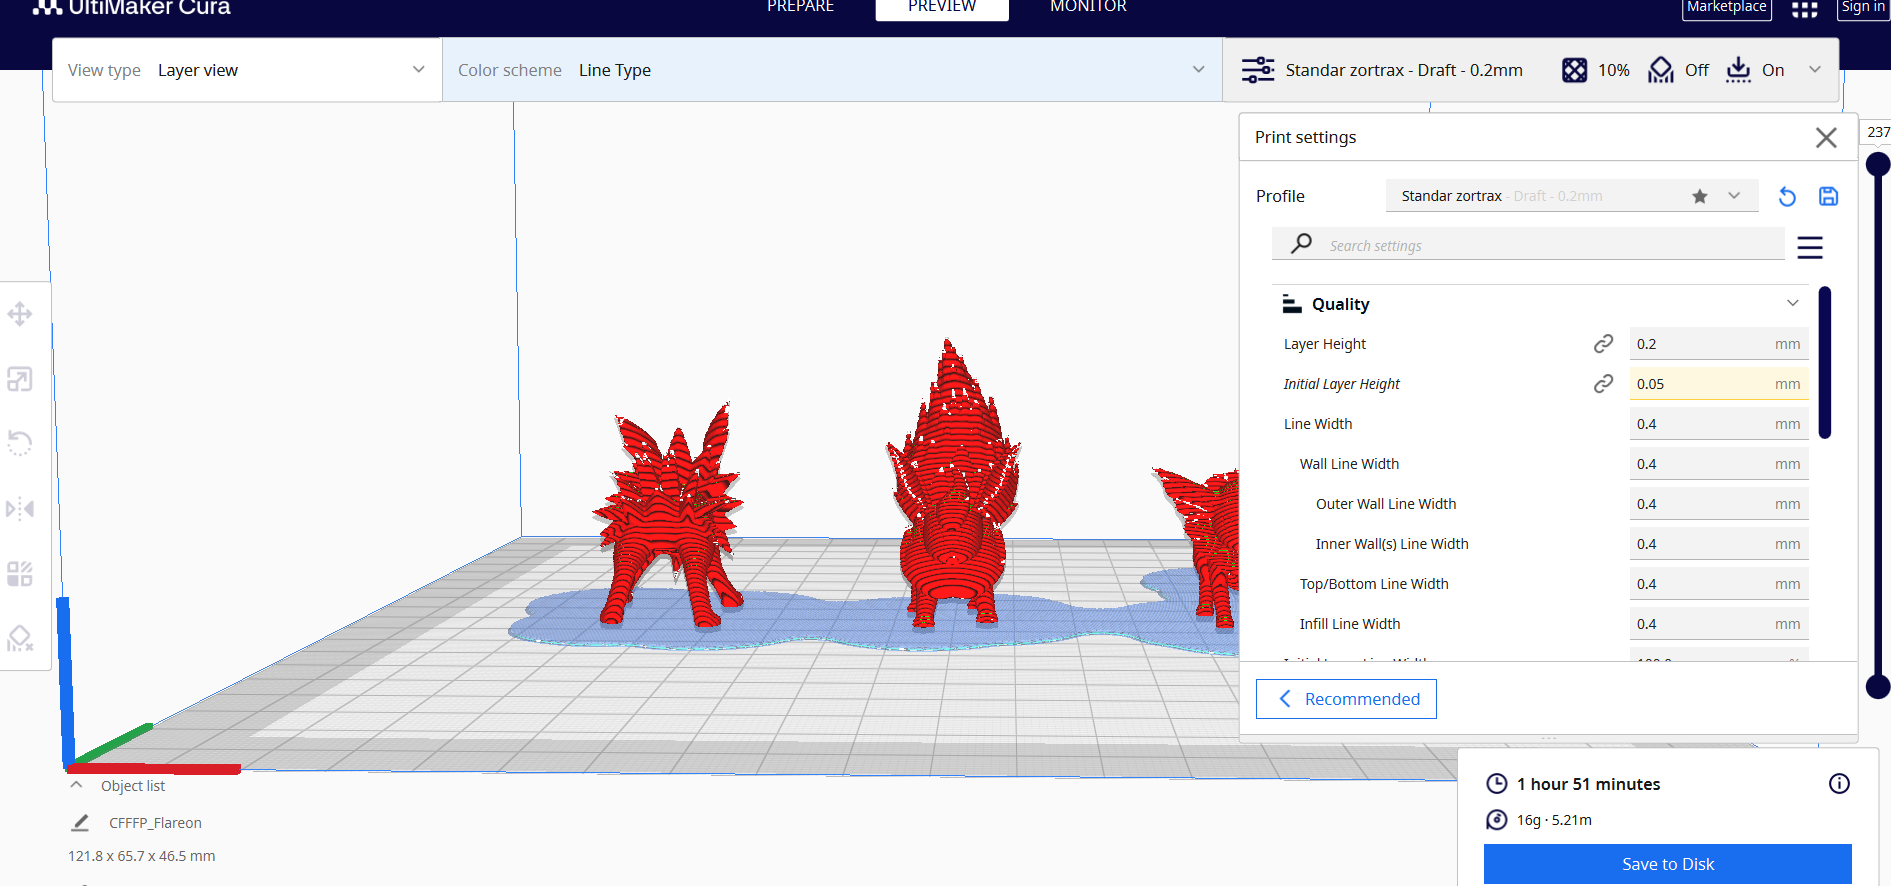The width and height of the screenshot is (1891, 886).
Task: Reset profile changes with the undo arrow icon
Action: pos(1787,197)
